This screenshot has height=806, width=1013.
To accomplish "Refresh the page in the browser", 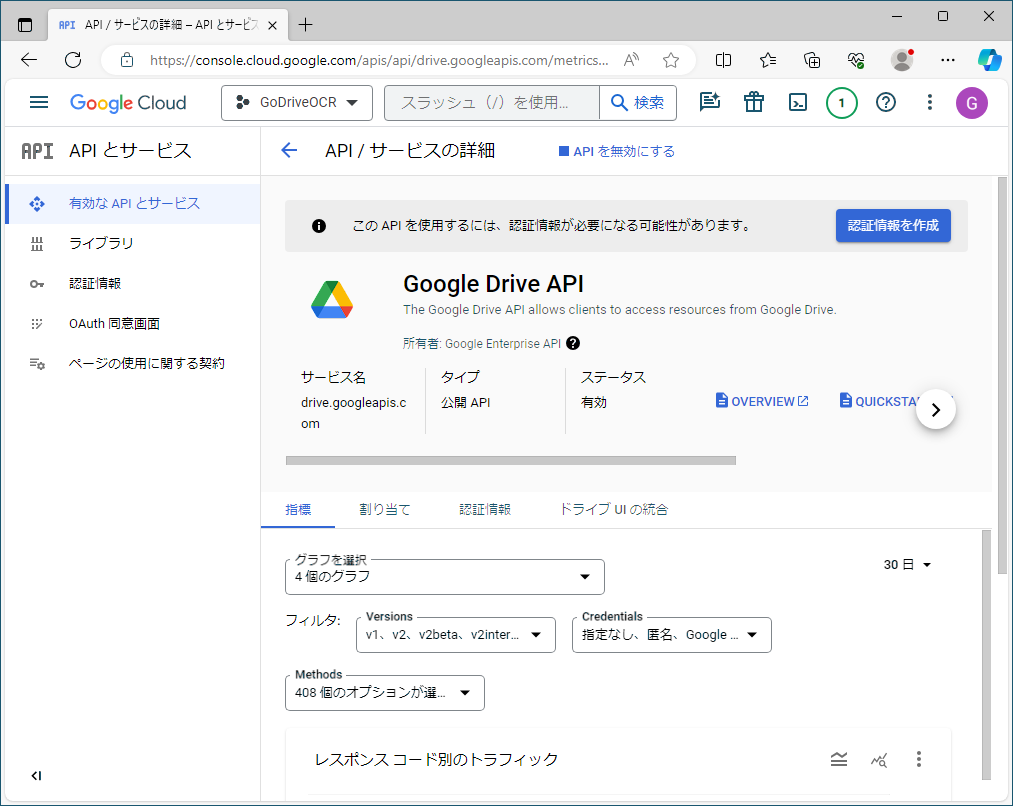I will (73, 60).
